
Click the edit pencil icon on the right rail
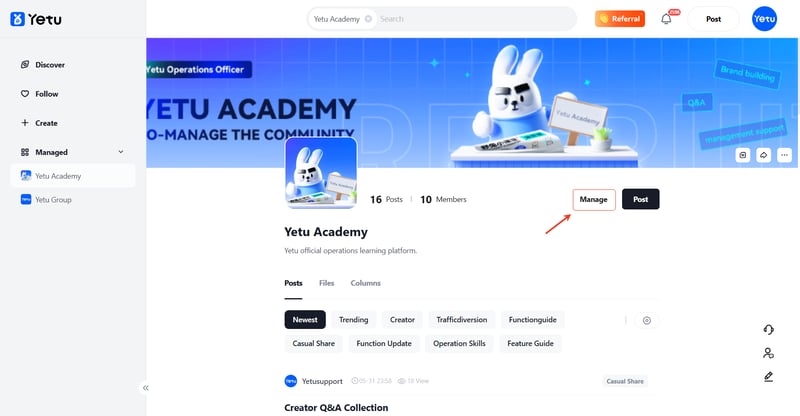768,377
